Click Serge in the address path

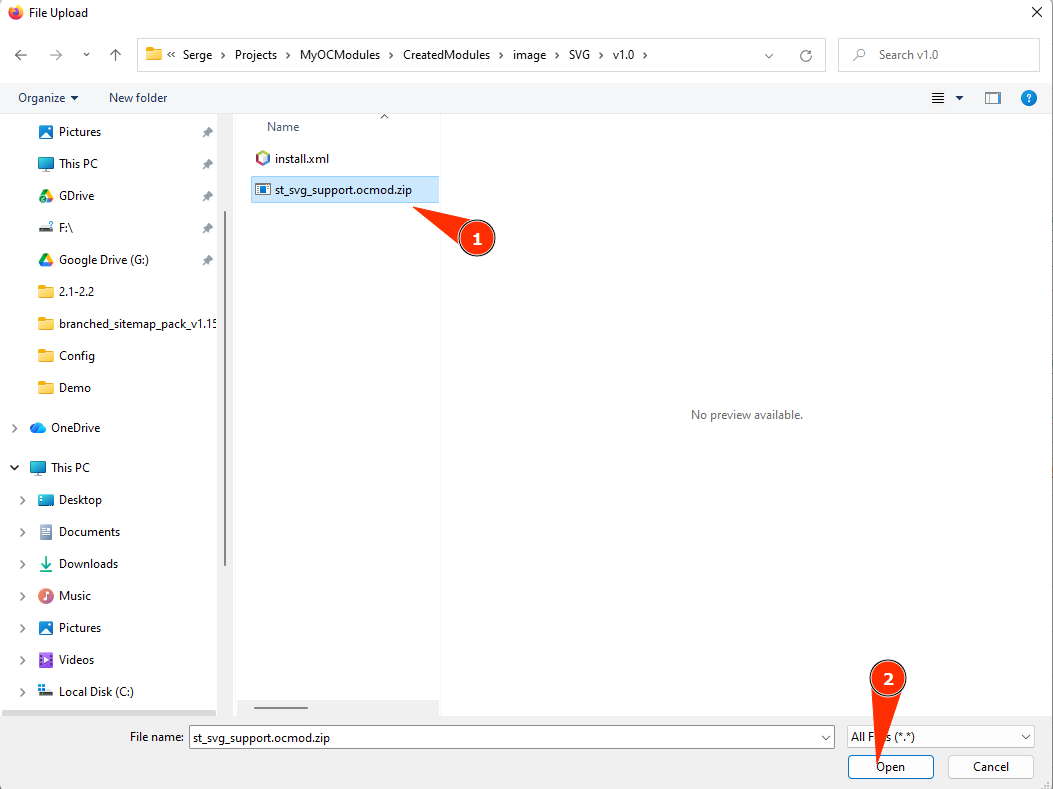(x=197, y=55)
